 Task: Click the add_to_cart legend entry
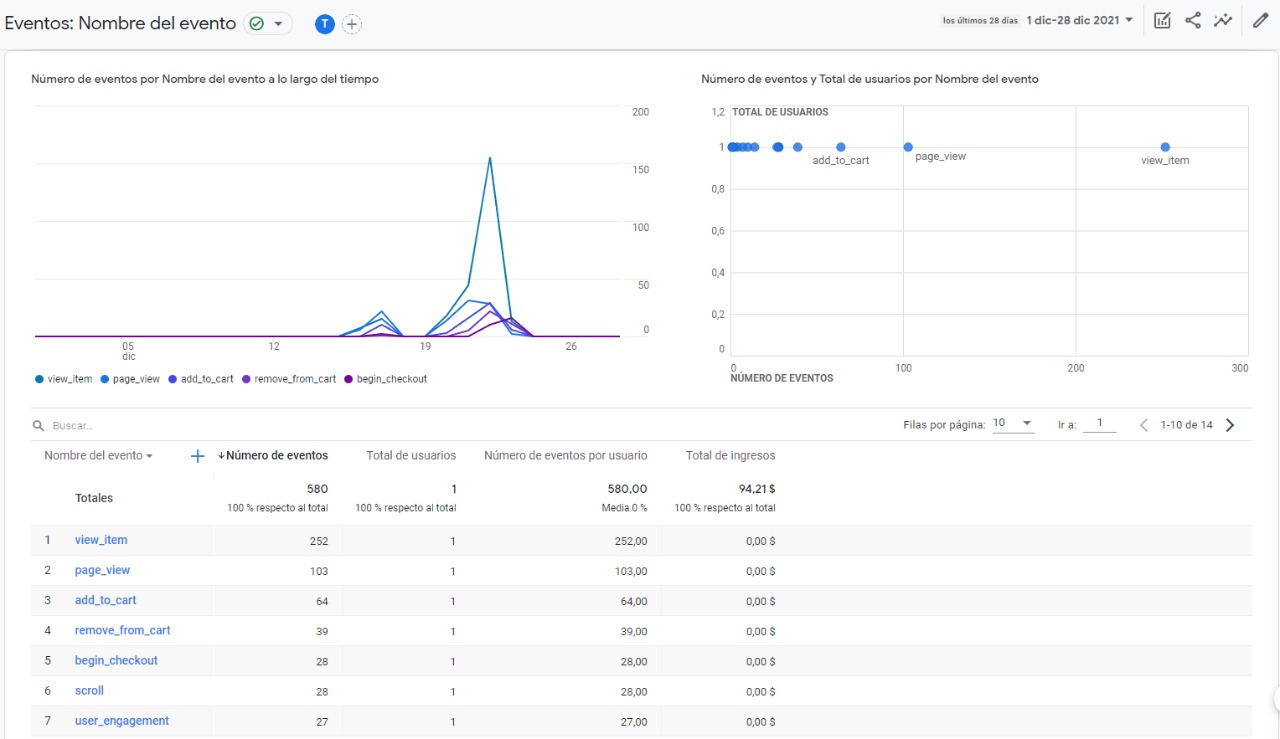click(x=200, y=379)
